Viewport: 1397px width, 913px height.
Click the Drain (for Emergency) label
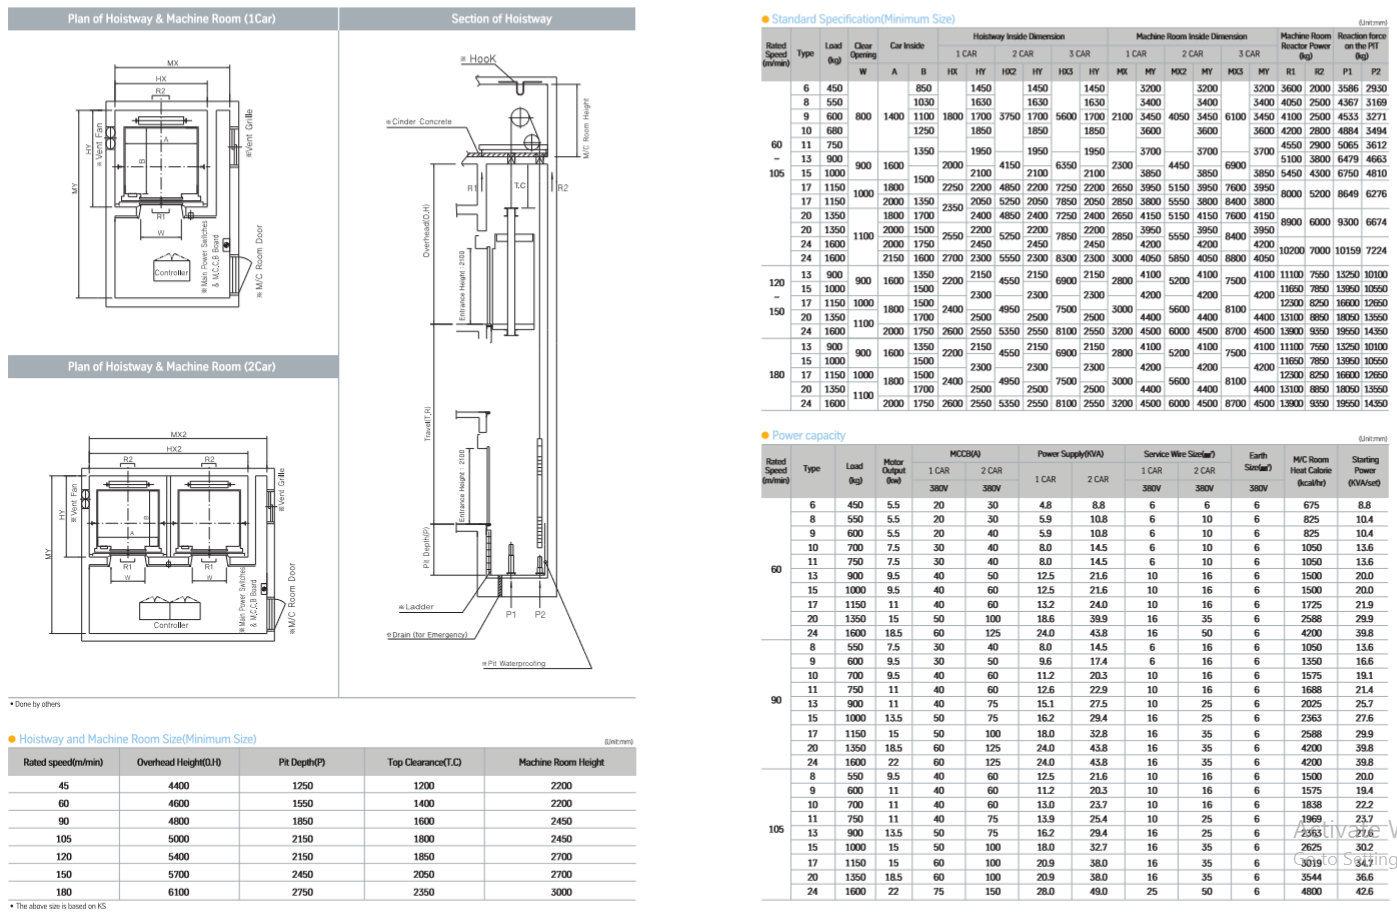pyautogui.click(x=428, y=635)
